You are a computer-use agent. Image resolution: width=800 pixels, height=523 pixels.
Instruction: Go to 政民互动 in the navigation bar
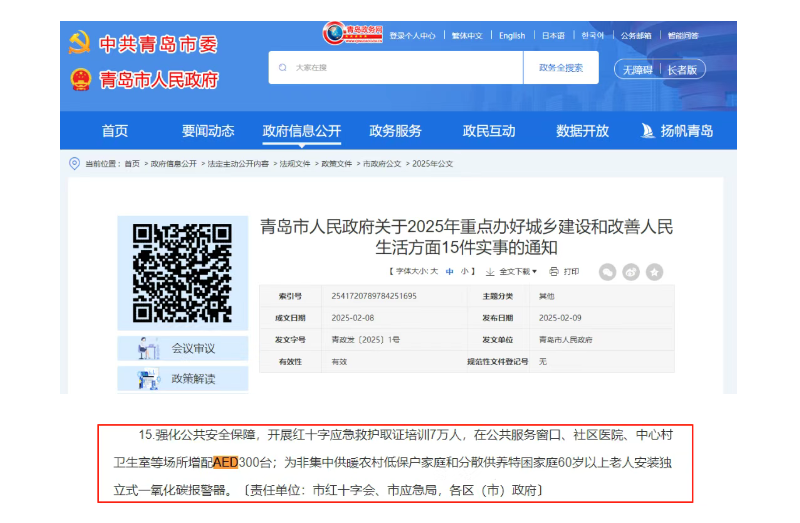pyautogui.click(x=489, y=131)
